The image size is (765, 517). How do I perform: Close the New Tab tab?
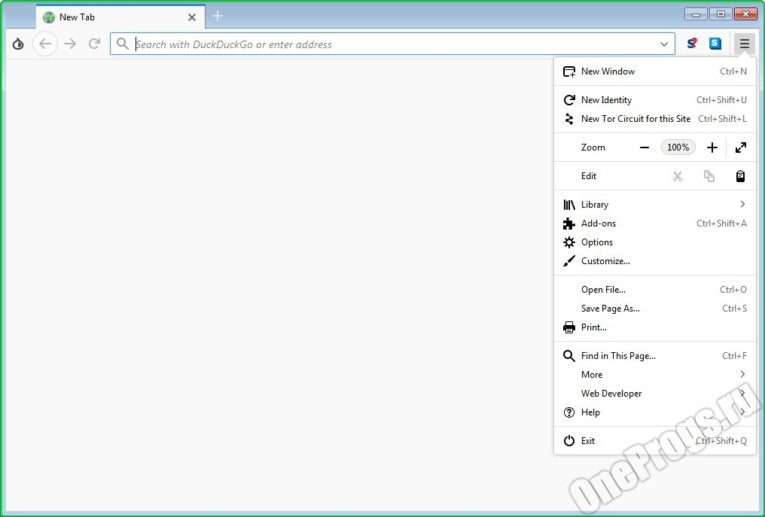click(192, 18)
